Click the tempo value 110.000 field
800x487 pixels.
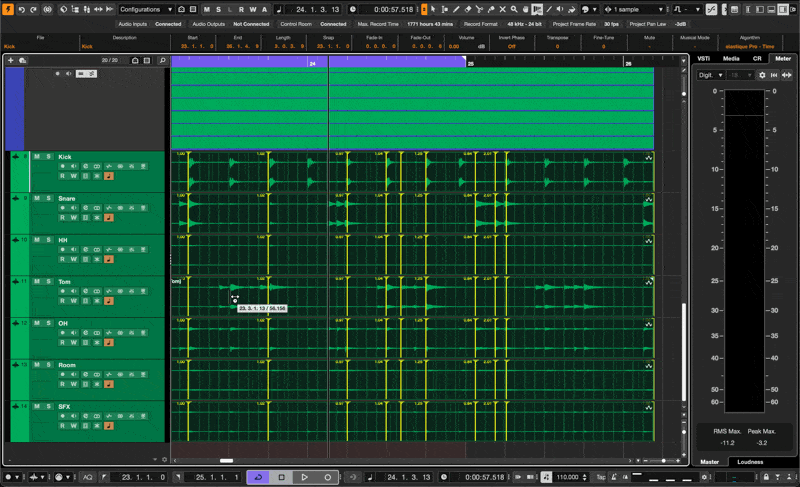567,477
